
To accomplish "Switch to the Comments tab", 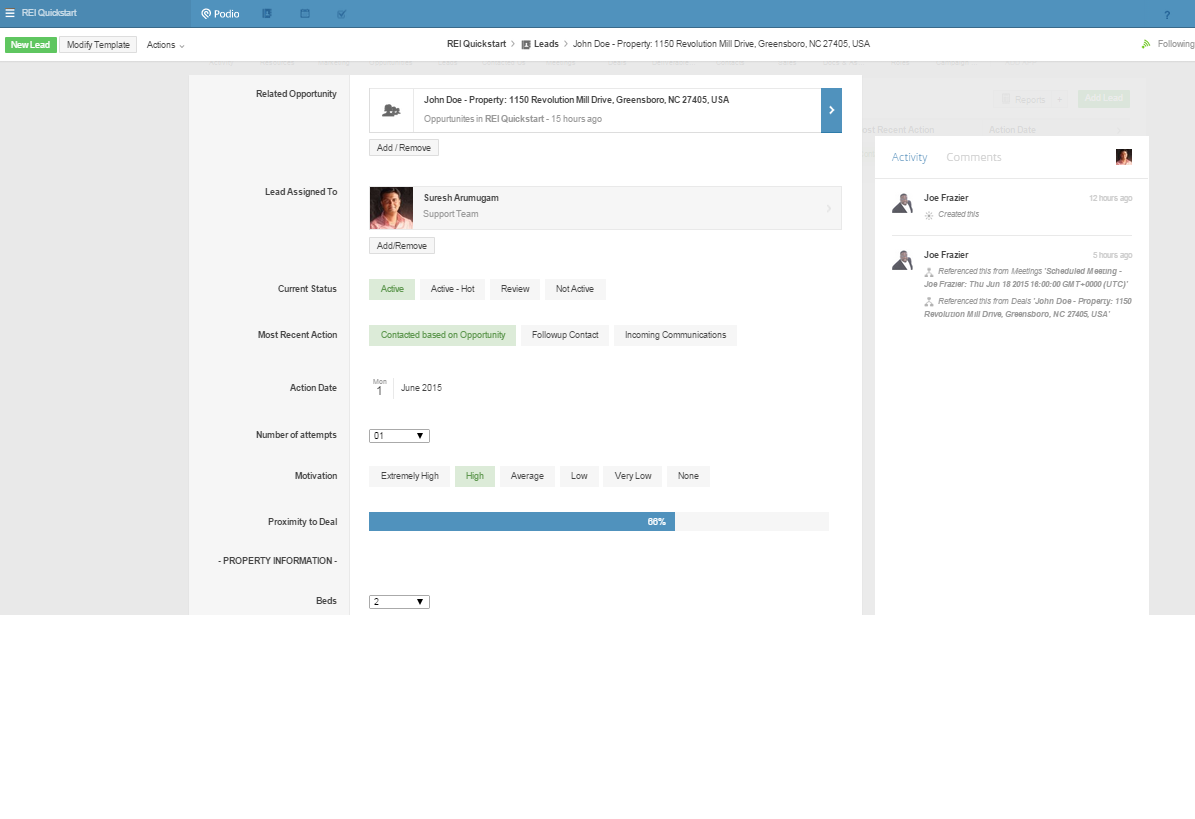I will coord(973,157).
